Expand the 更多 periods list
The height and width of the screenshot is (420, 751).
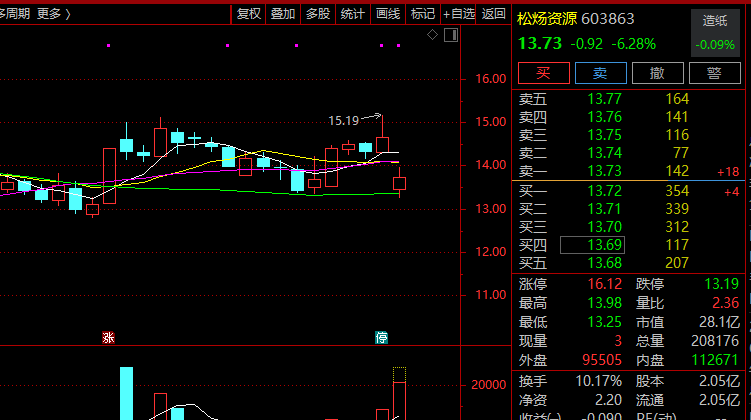pyautogui.click(x=47, y=13)
